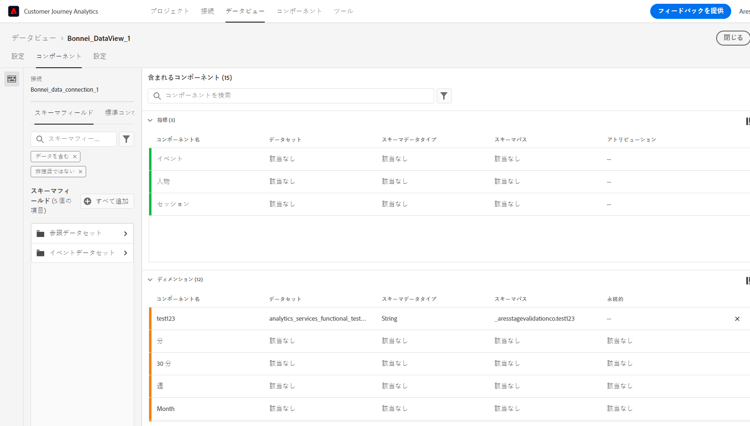This screenshot has height=426, width=750.
Task: Switch to the 標準コンポーネント tab
Action: [120, 112]
